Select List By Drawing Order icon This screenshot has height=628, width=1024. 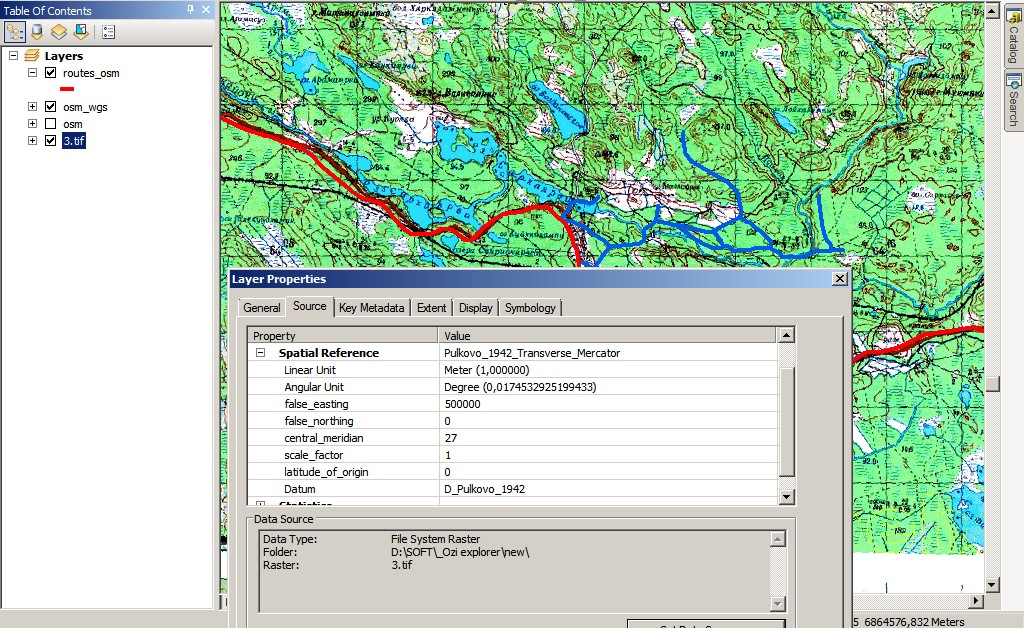[x=15, y=31]
